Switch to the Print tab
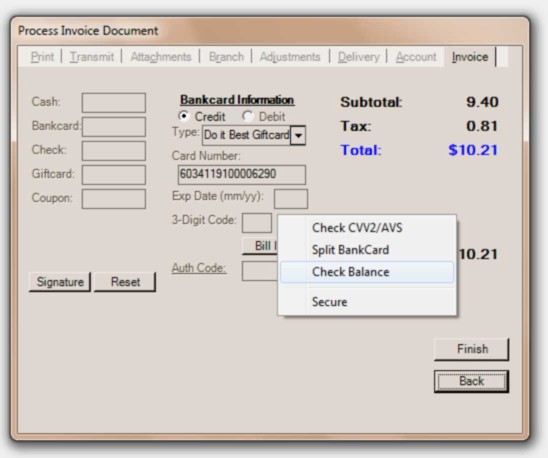 (x=42, y=57)
